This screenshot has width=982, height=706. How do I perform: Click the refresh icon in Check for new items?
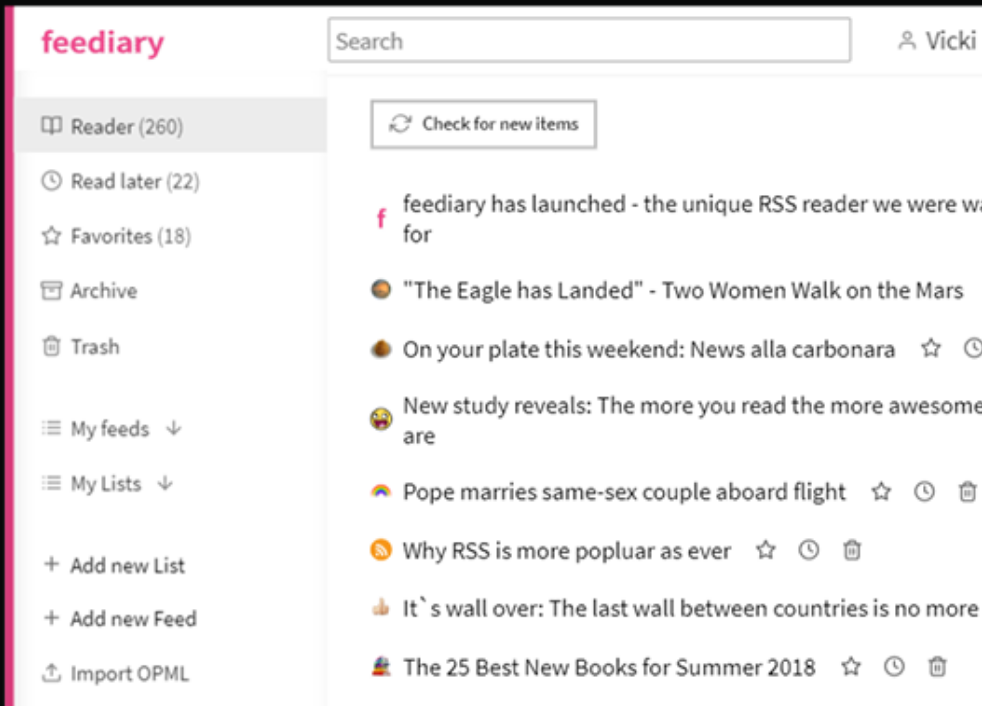pos(400,124)
